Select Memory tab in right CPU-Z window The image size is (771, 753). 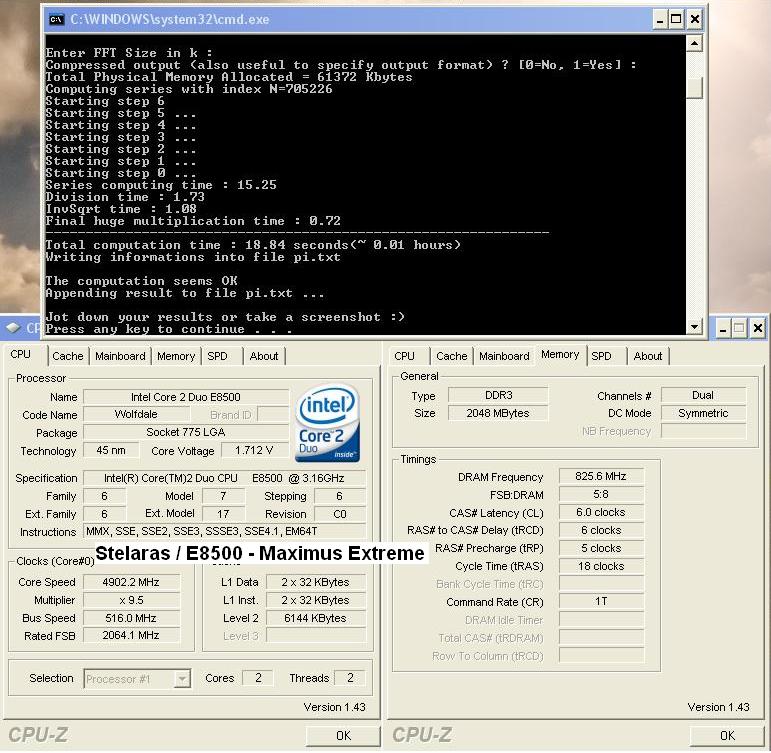click(x=560, y=355)
